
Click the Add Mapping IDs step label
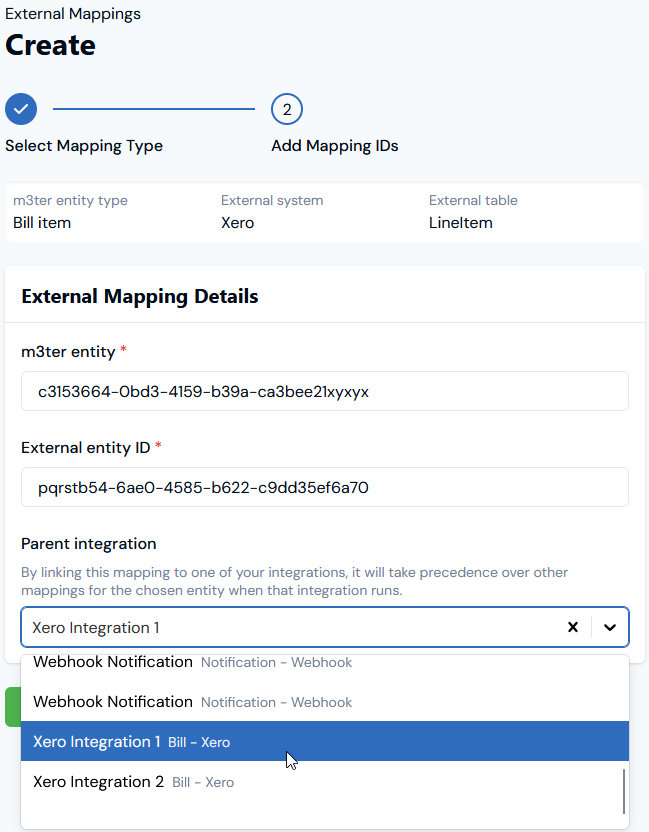point(335,145)
